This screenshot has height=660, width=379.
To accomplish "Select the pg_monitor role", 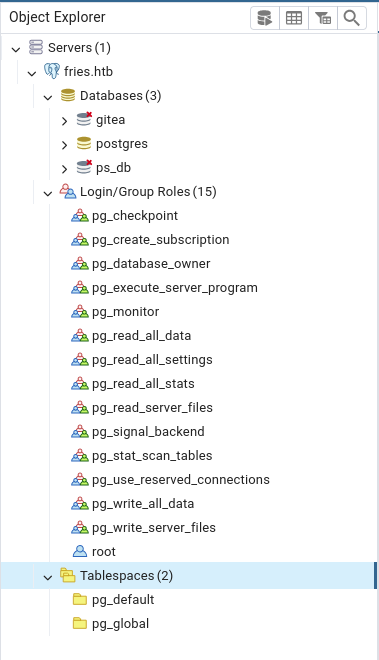I will pos(125,311).
